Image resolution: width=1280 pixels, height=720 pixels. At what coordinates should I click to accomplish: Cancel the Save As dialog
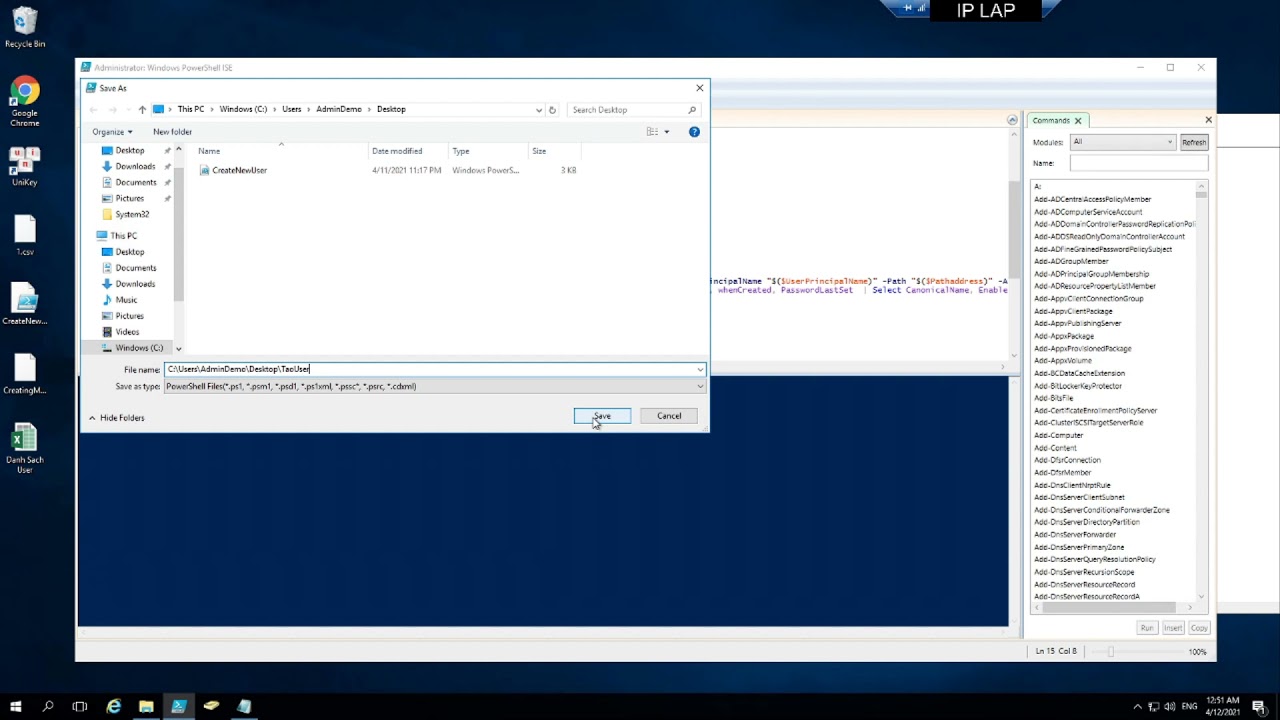pyautogui.click(x=669, y=416)
